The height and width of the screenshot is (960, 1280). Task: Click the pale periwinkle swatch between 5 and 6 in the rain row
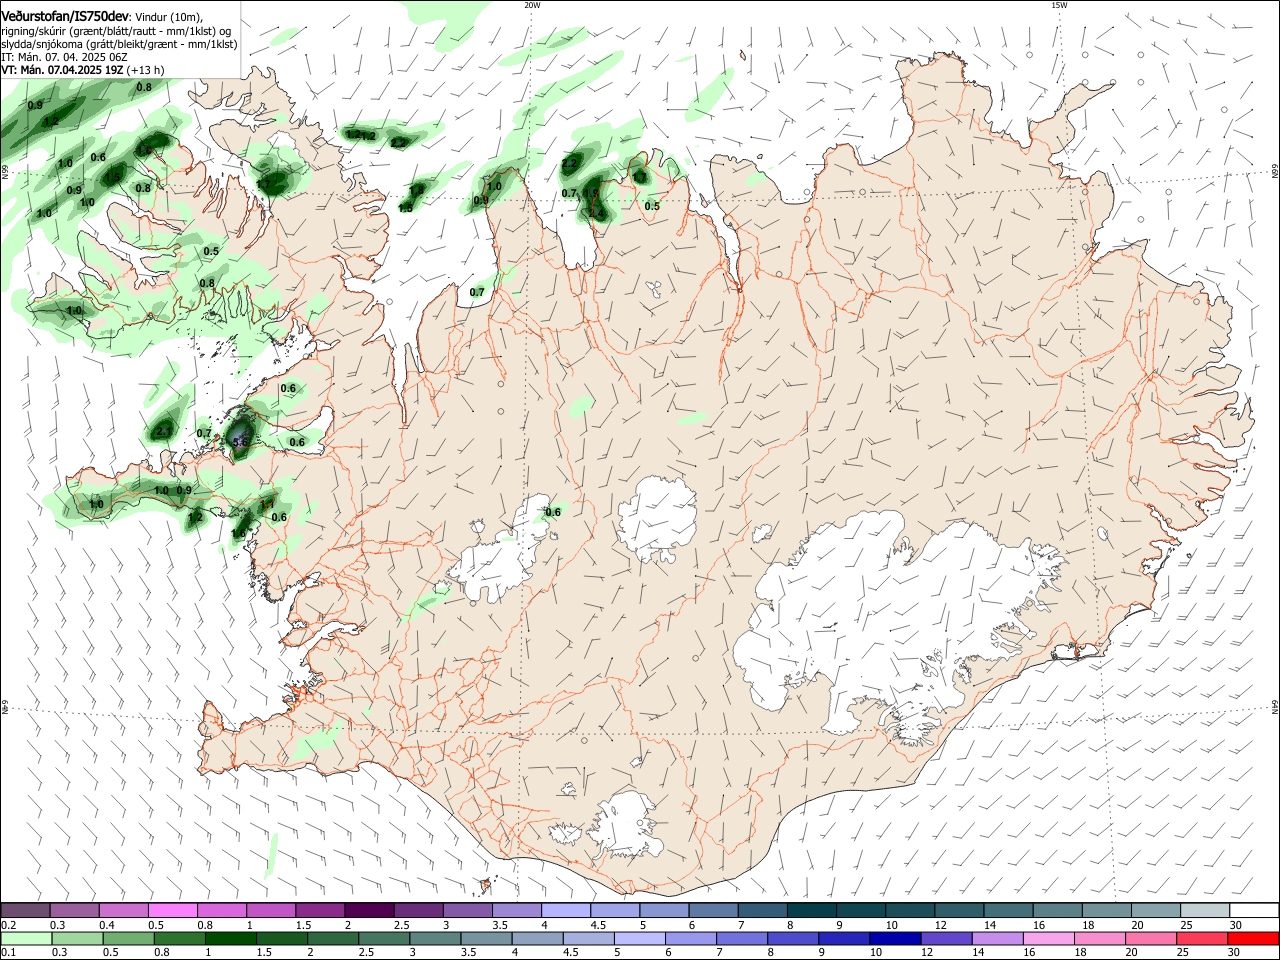(x=639, y=939)
